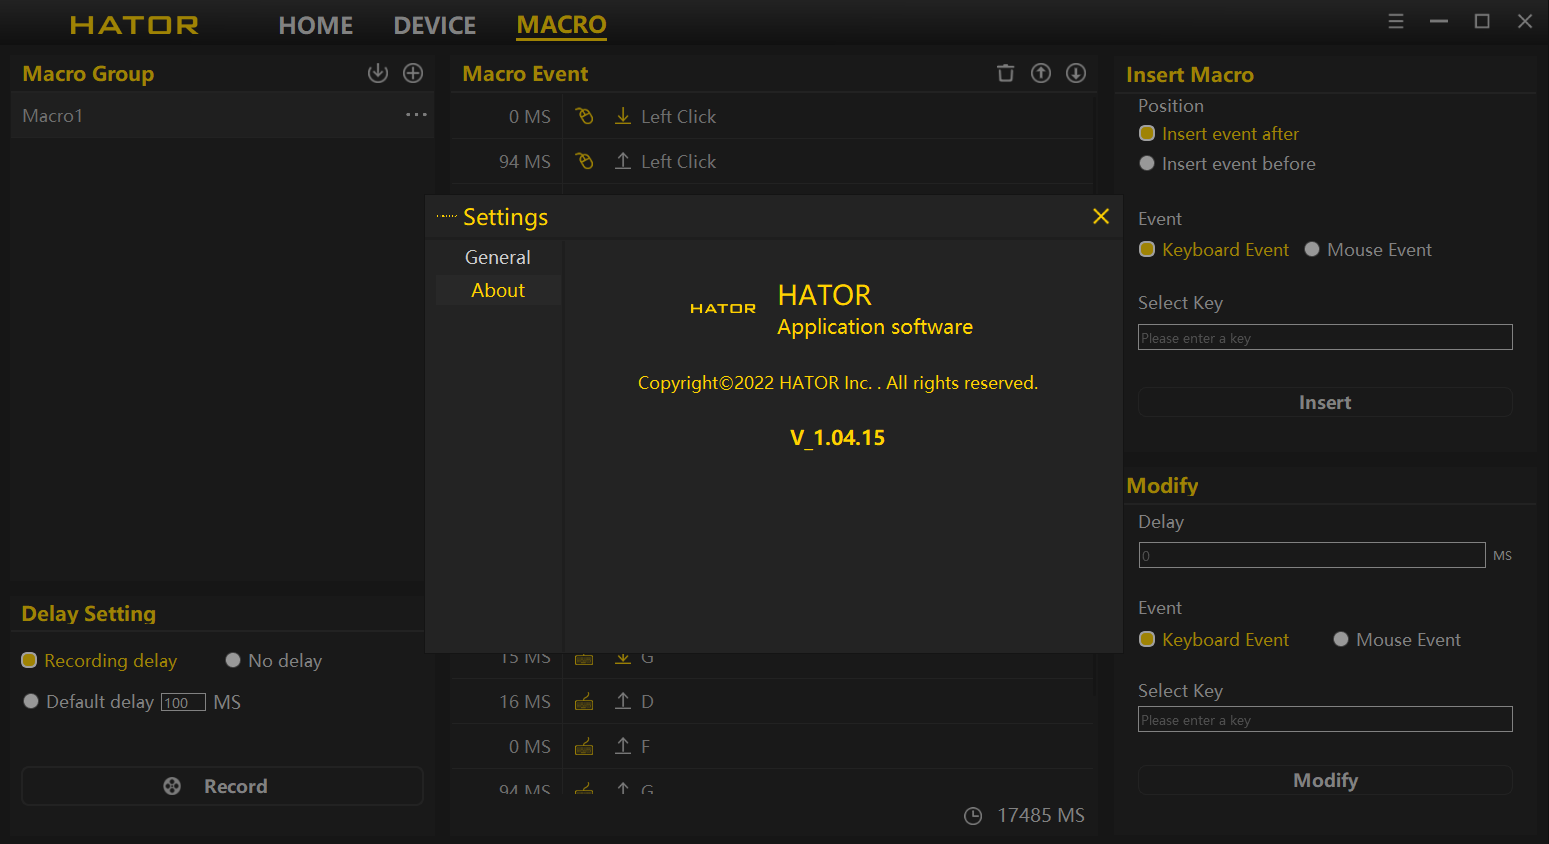Delete selected macro event with trash icon
This screenshot has height=844, width=1549.
pyautogui.click(x=1006, y=73)
